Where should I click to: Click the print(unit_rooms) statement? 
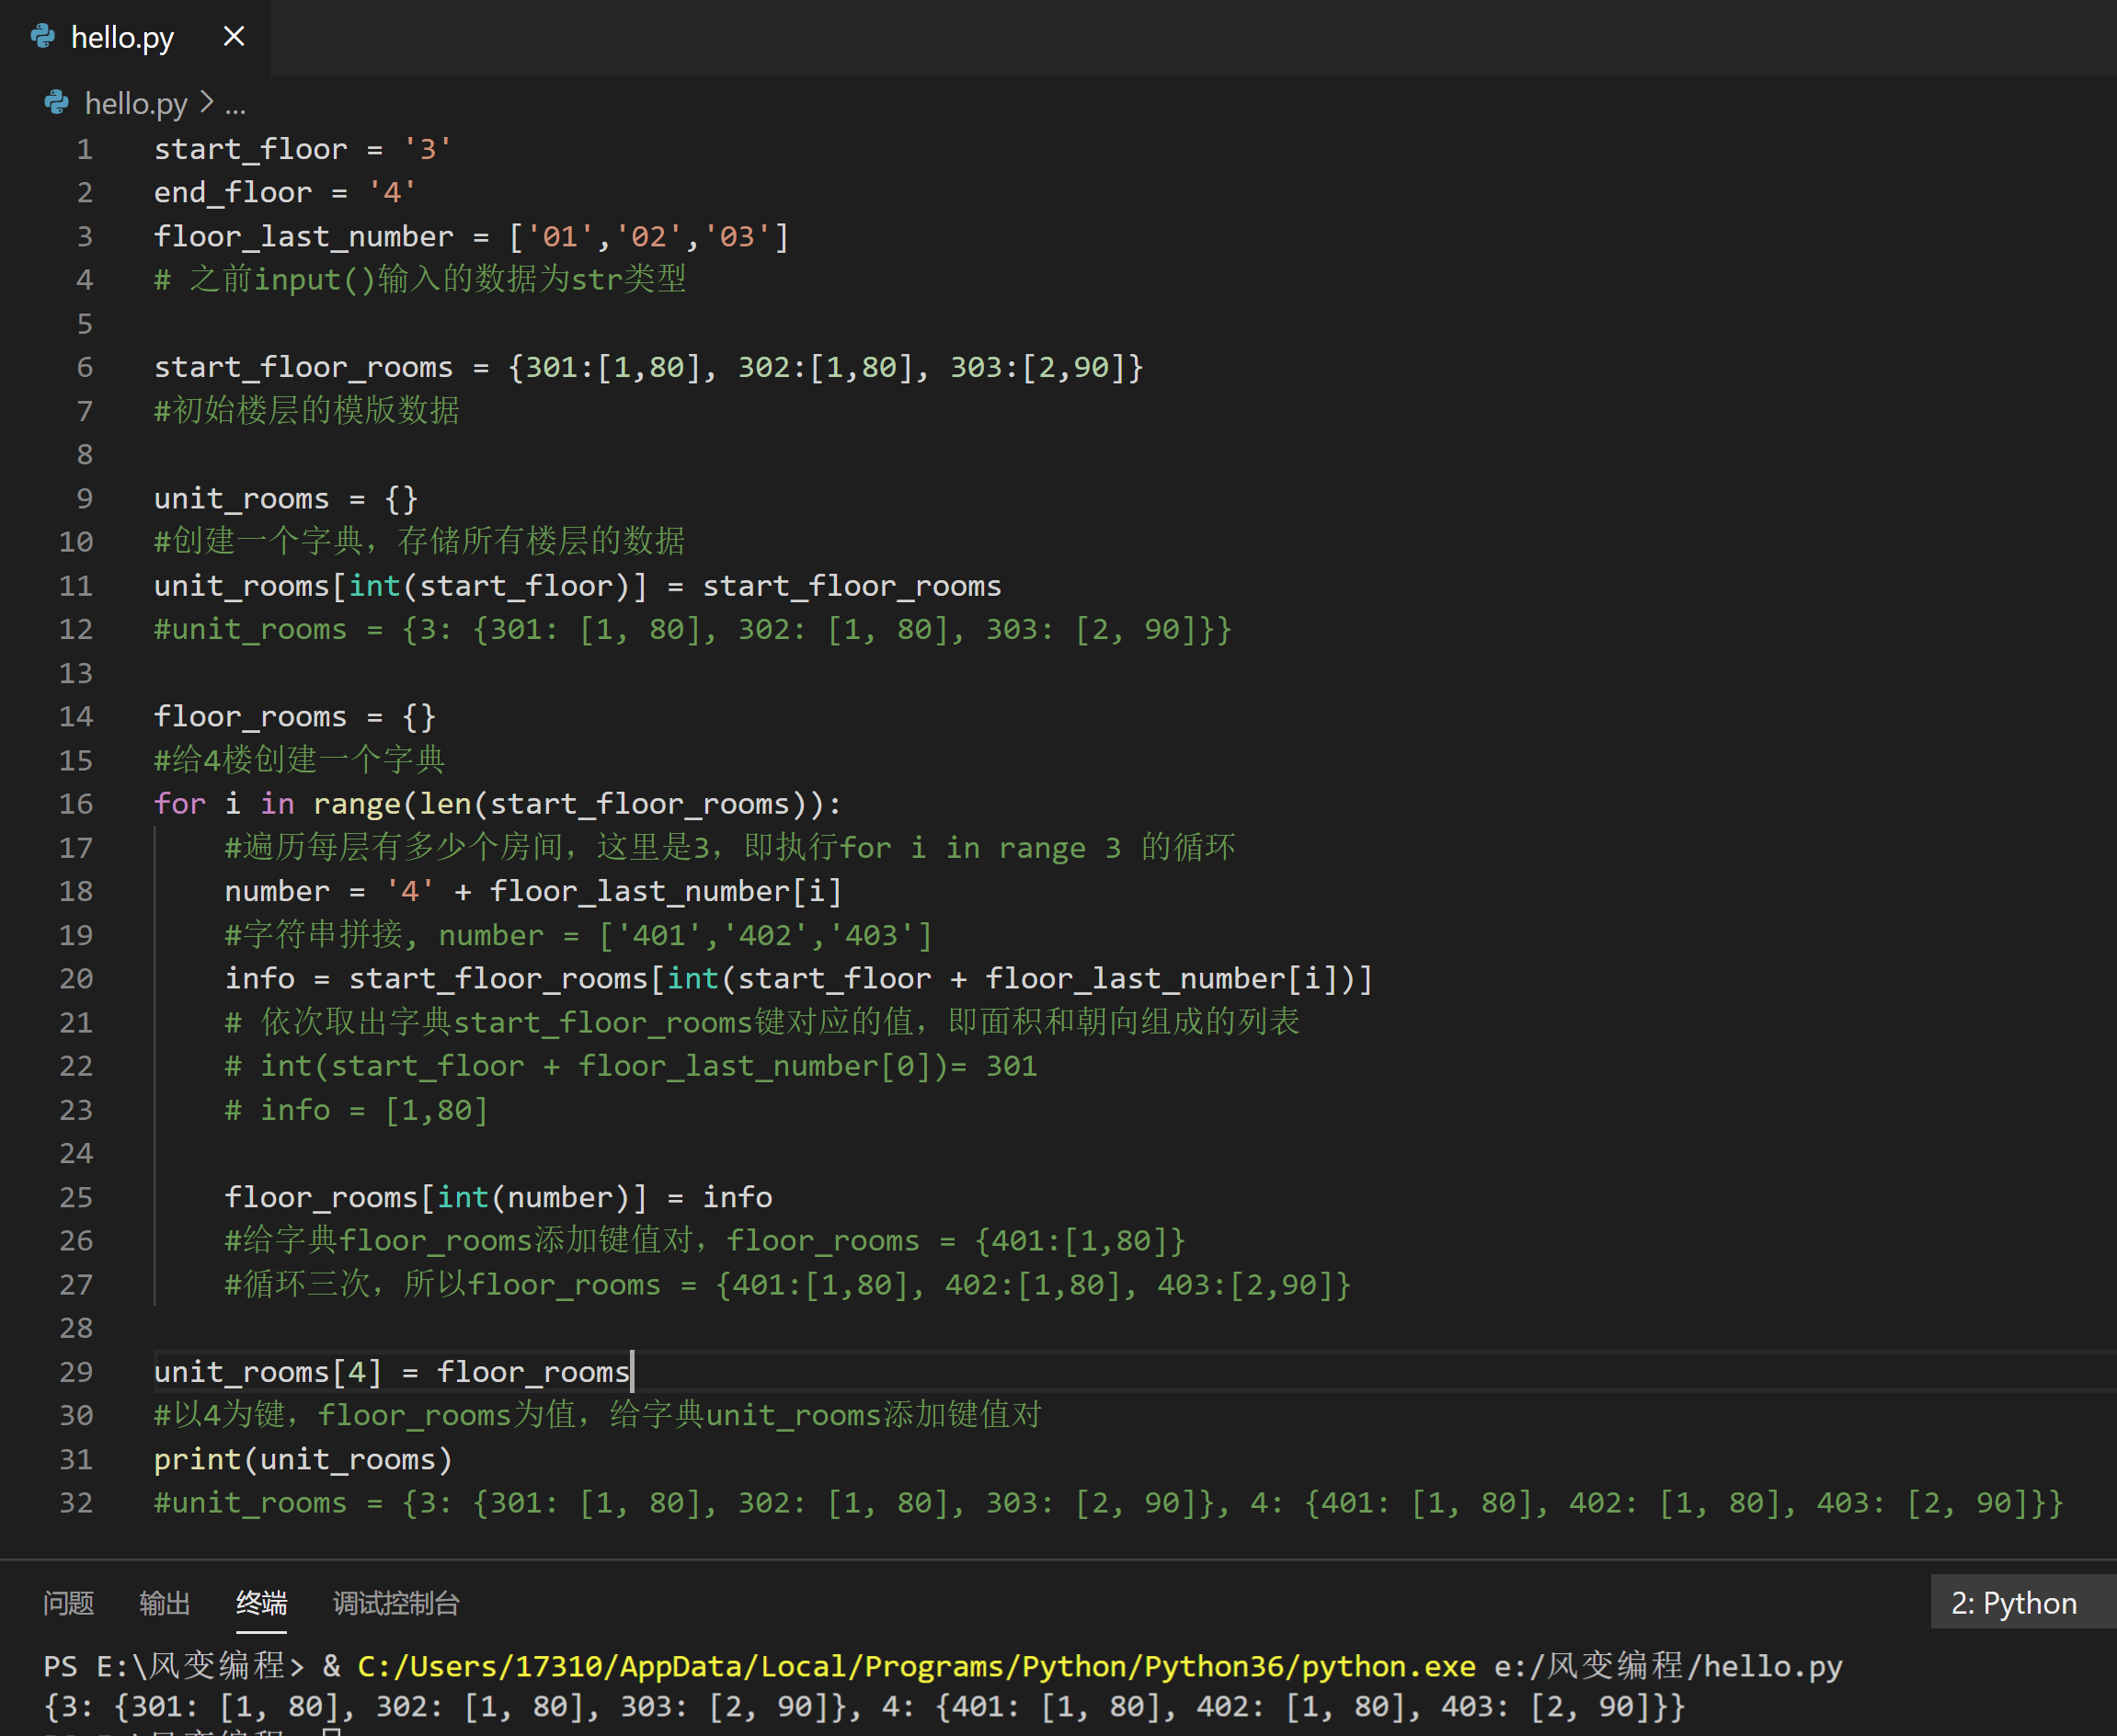303,1459
